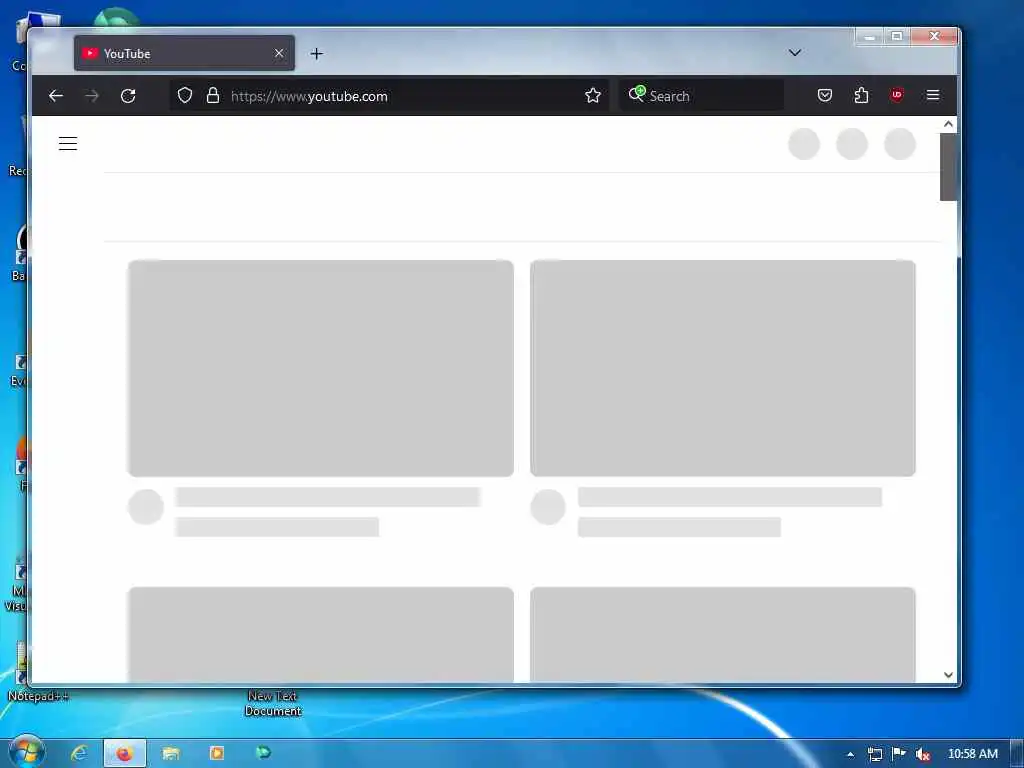Go back using the browser back arrow
Image resolution: width=1024 pixels, height=768 pixels.
click(x=56, y=96)
